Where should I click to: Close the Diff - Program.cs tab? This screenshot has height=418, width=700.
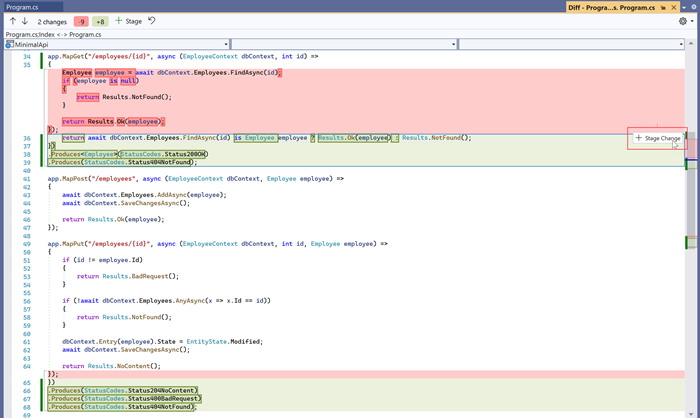pos(674,8)
